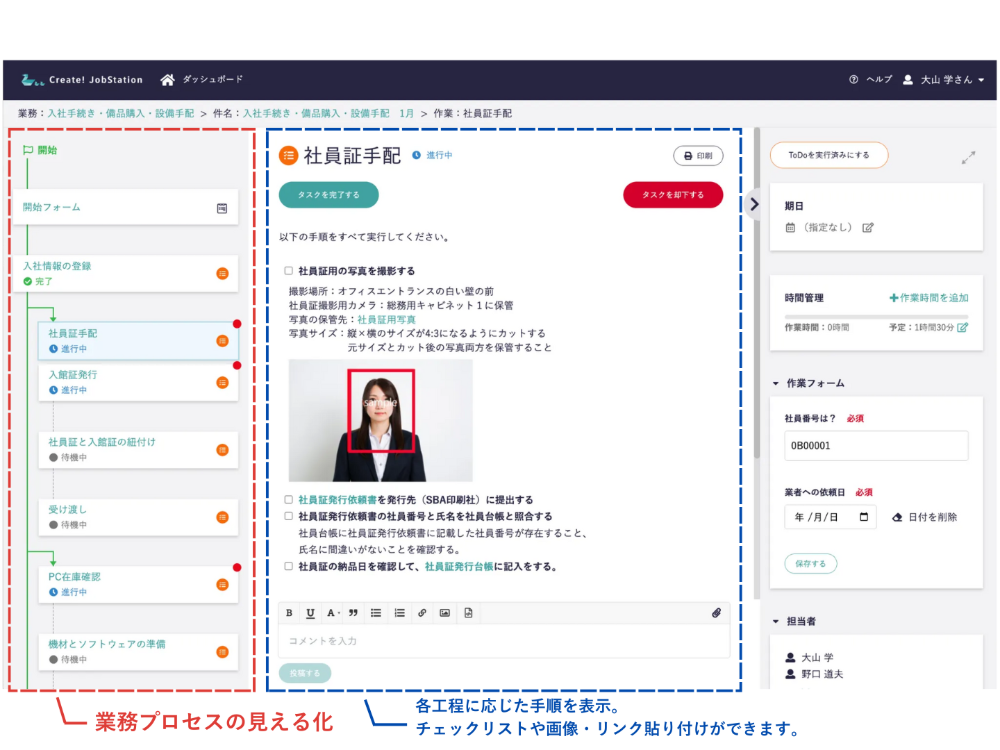Collapse the 担当者 section
The height and width of the screenshot is (750, 1000).
pos(776,621)
